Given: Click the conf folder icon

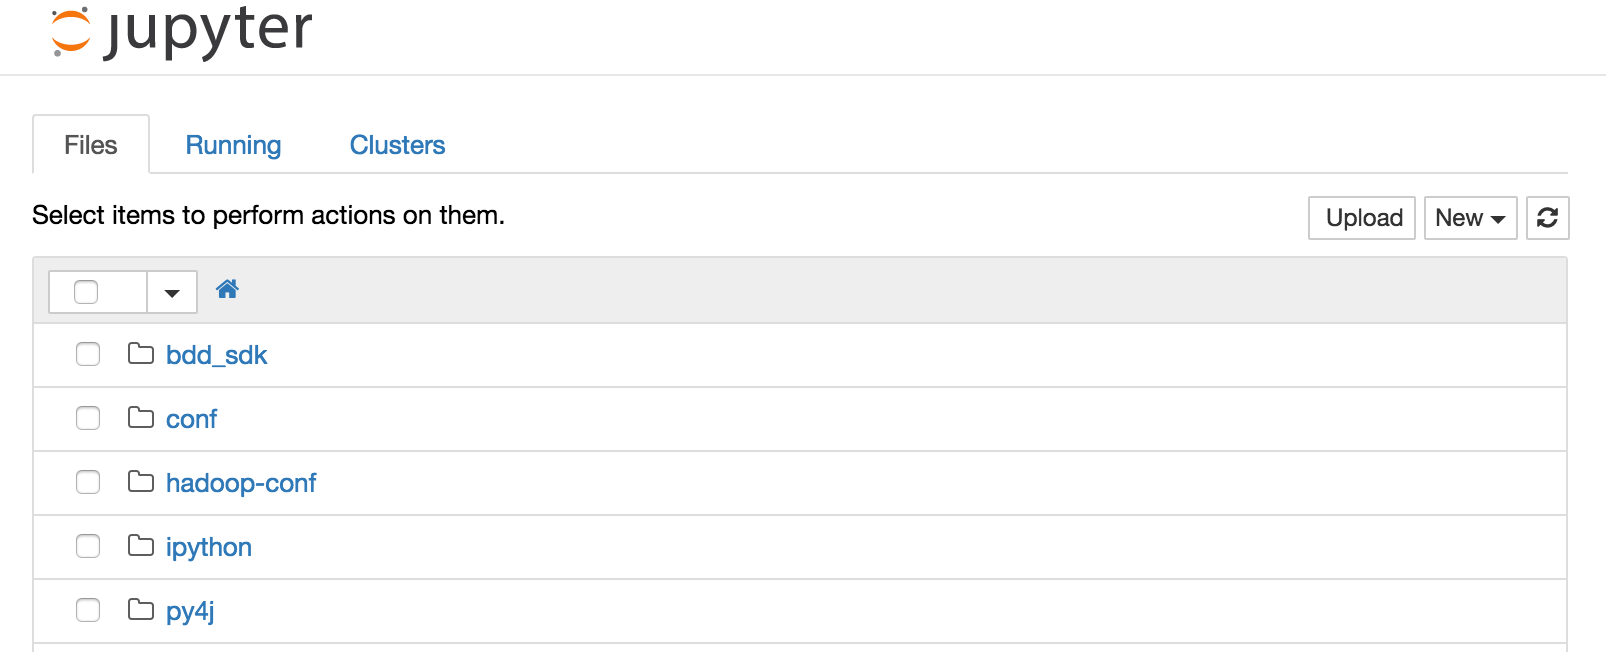Looking at the screenshot, I should (x=141, y=418).
